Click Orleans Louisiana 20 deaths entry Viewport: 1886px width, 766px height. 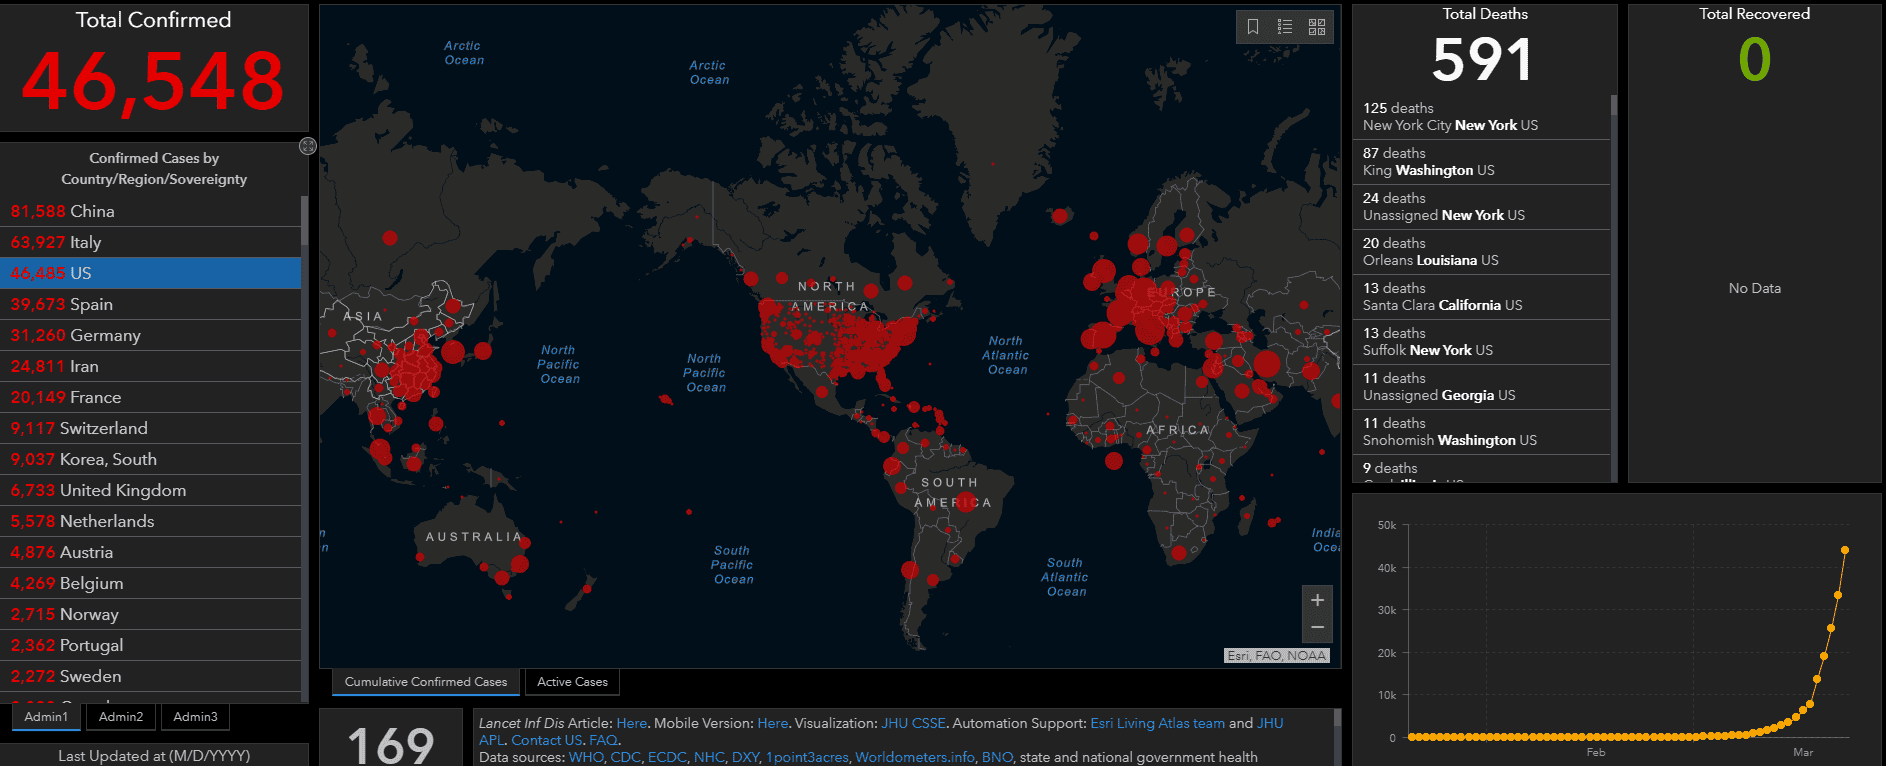[x=1481, y=251]
